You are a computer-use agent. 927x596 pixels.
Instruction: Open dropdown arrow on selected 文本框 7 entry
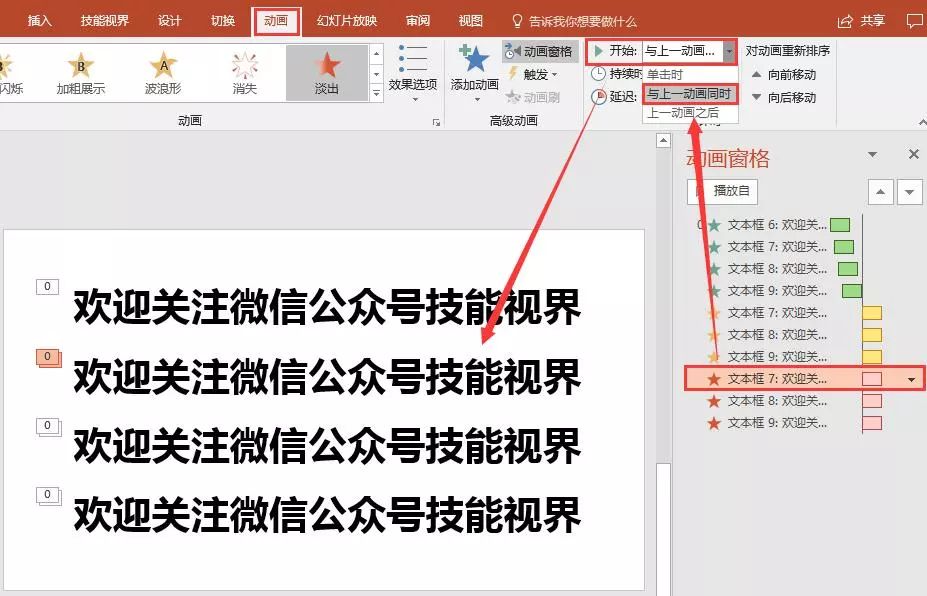pyautogui.click(x=911, y=379)
